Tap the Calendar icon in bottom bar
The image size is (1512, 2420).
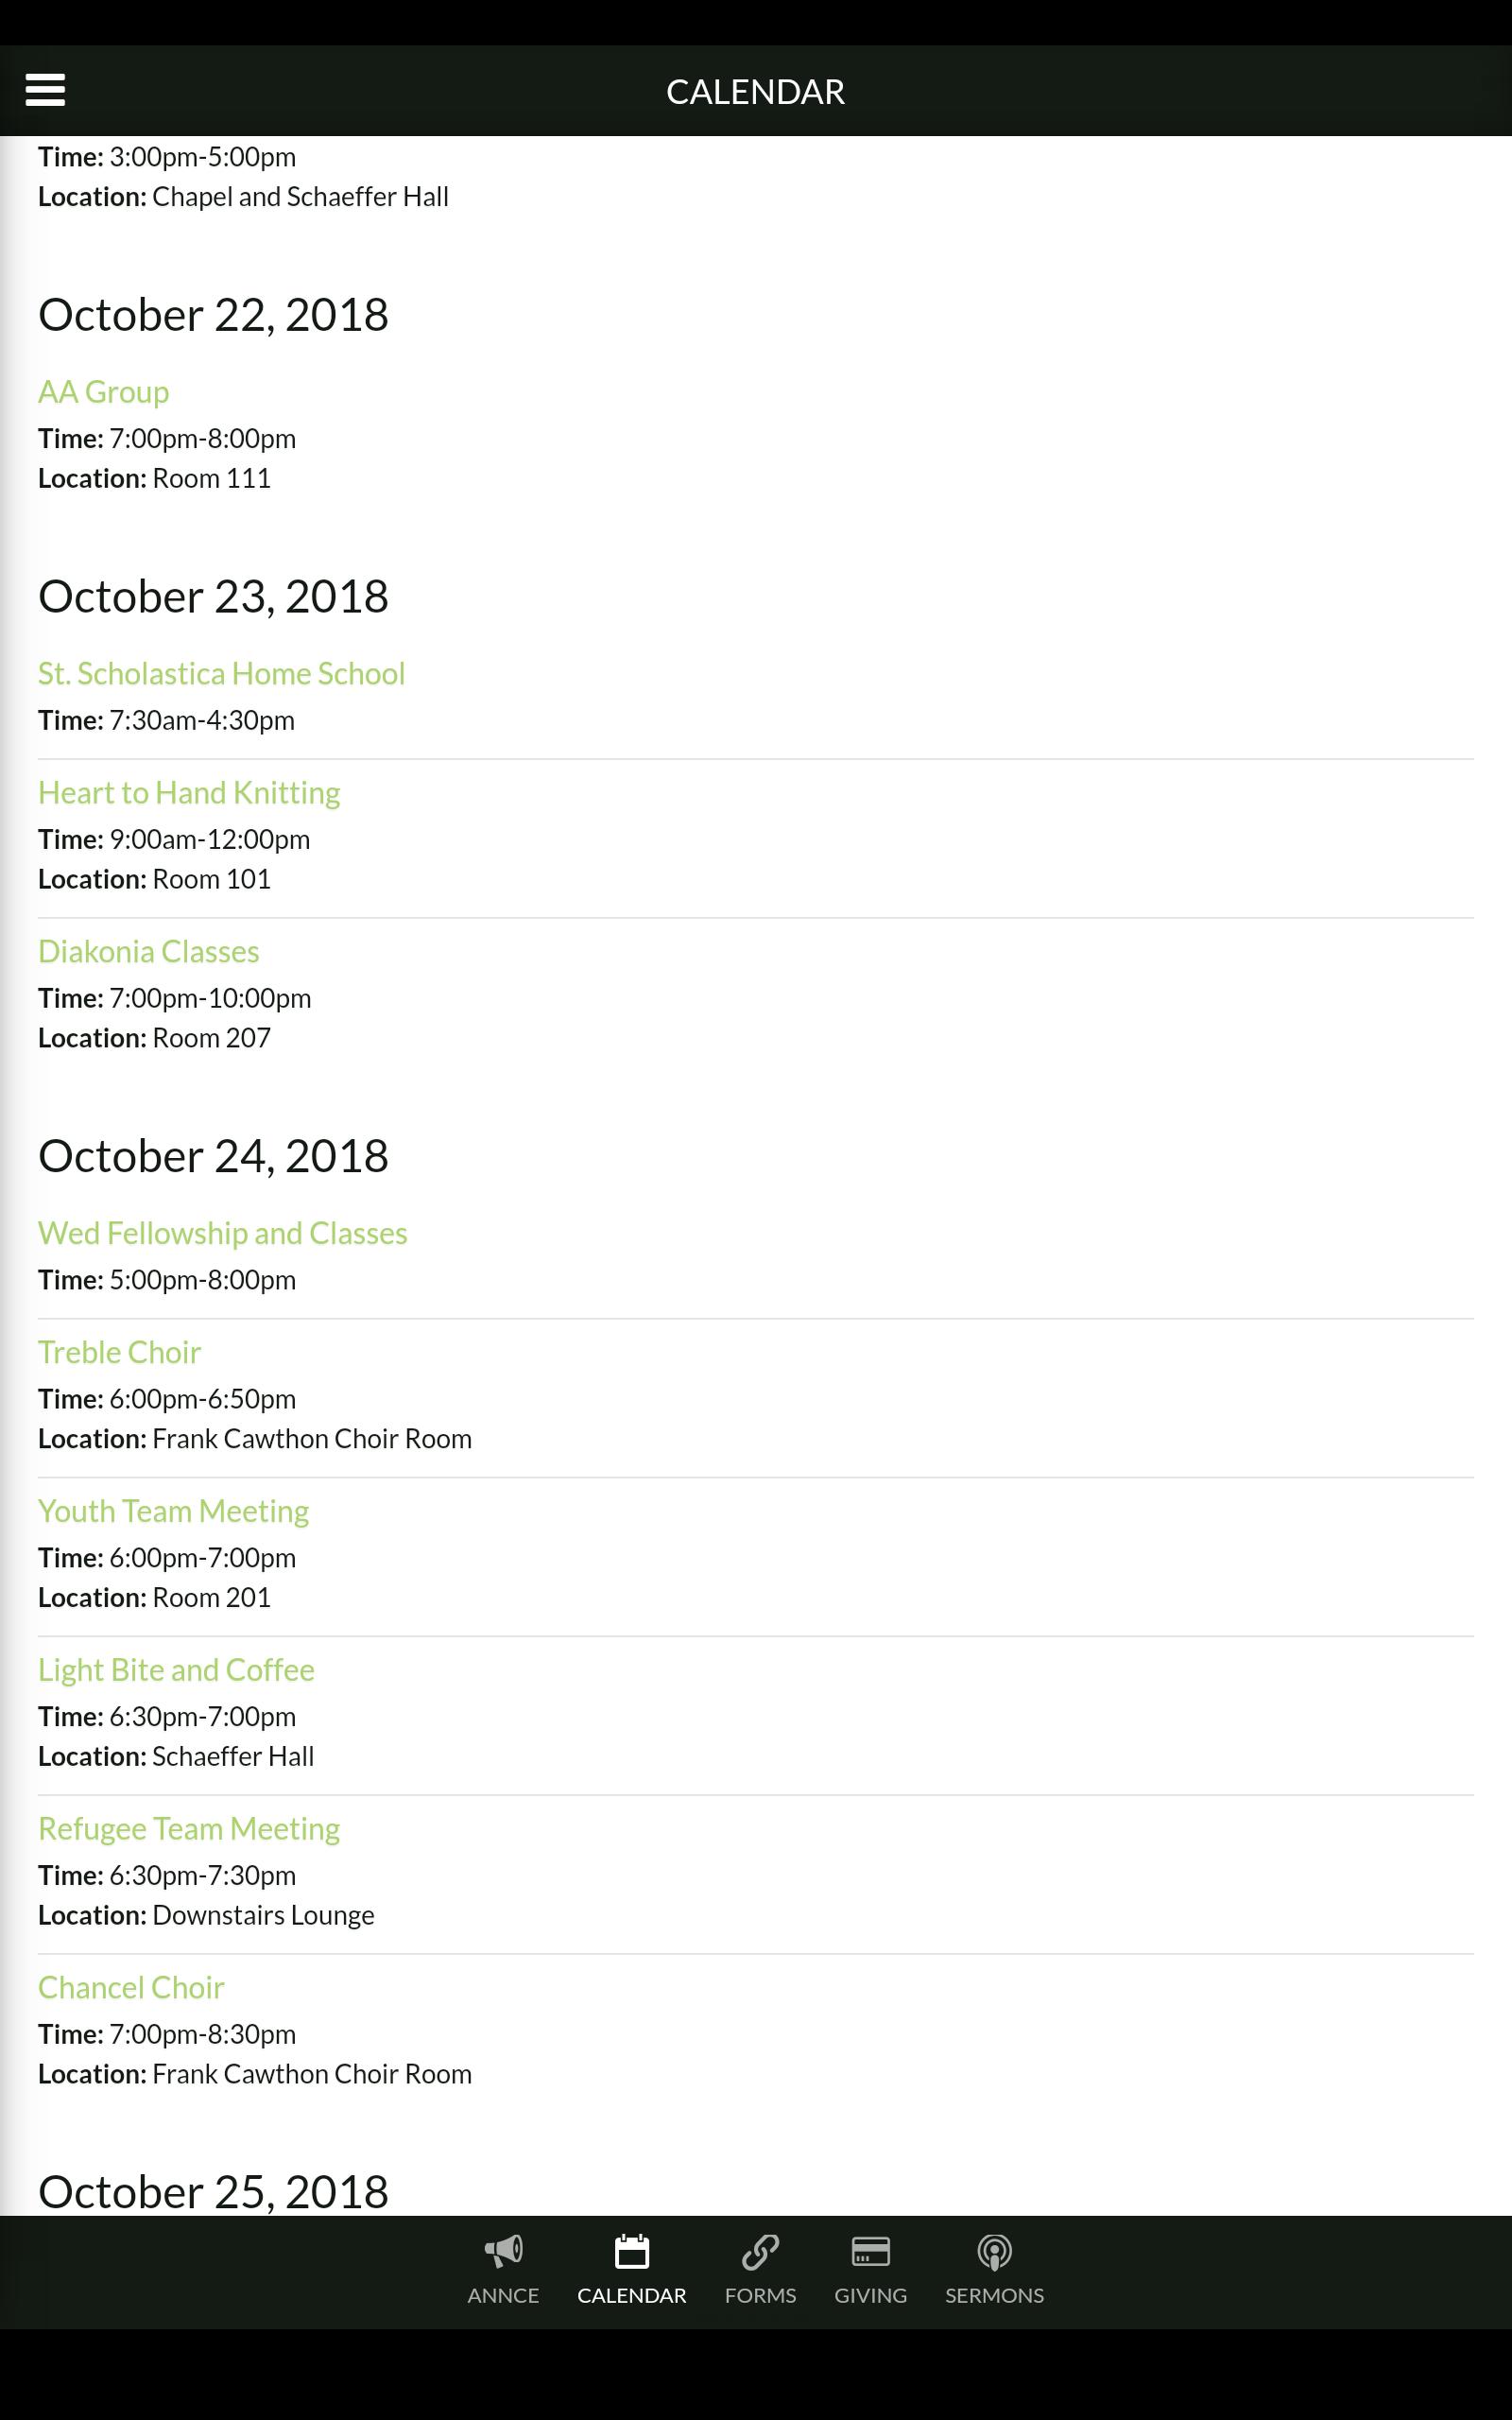coord(631,2251)
